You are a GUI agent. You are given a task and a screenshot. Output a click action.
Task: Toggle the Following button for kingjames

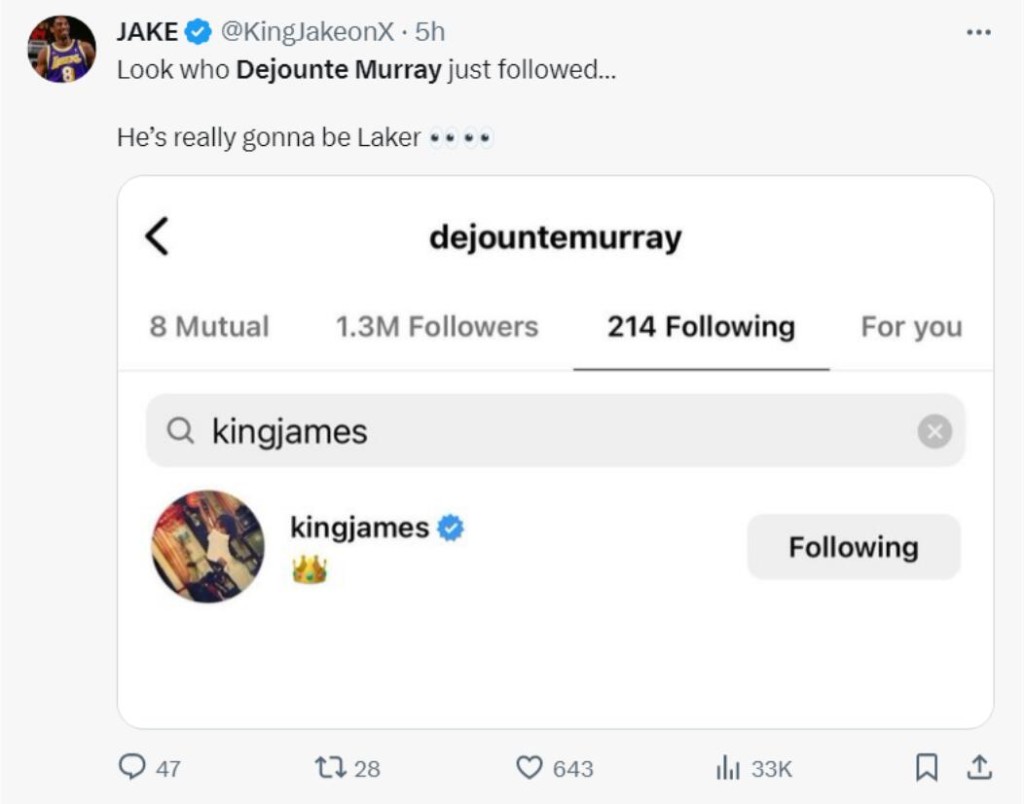coord(853,547)
